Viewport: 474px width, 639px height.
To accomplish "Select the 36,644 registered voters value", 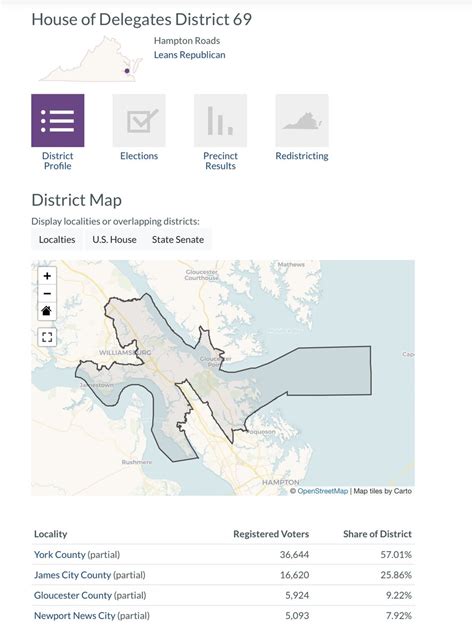I will click(x=294, y=555).
